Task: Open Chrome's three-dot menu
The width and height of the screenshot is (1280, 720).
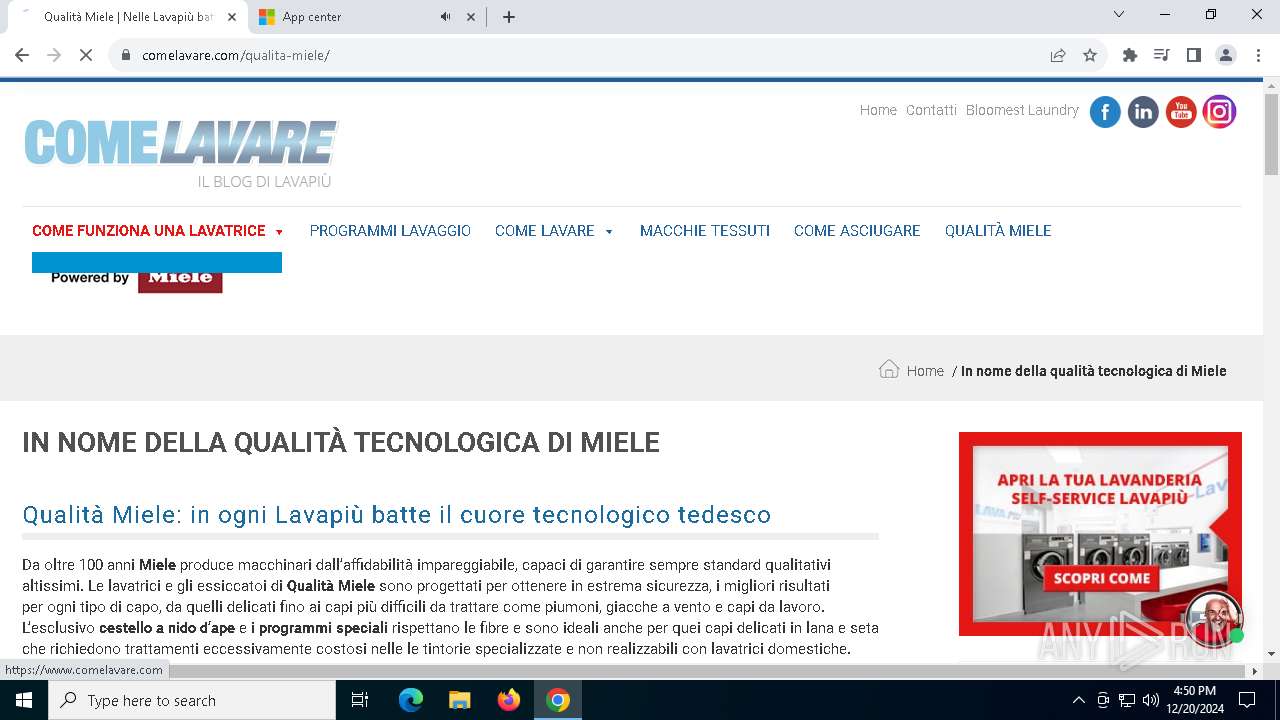Action: pyautogui.click(x=1257, y=55)
